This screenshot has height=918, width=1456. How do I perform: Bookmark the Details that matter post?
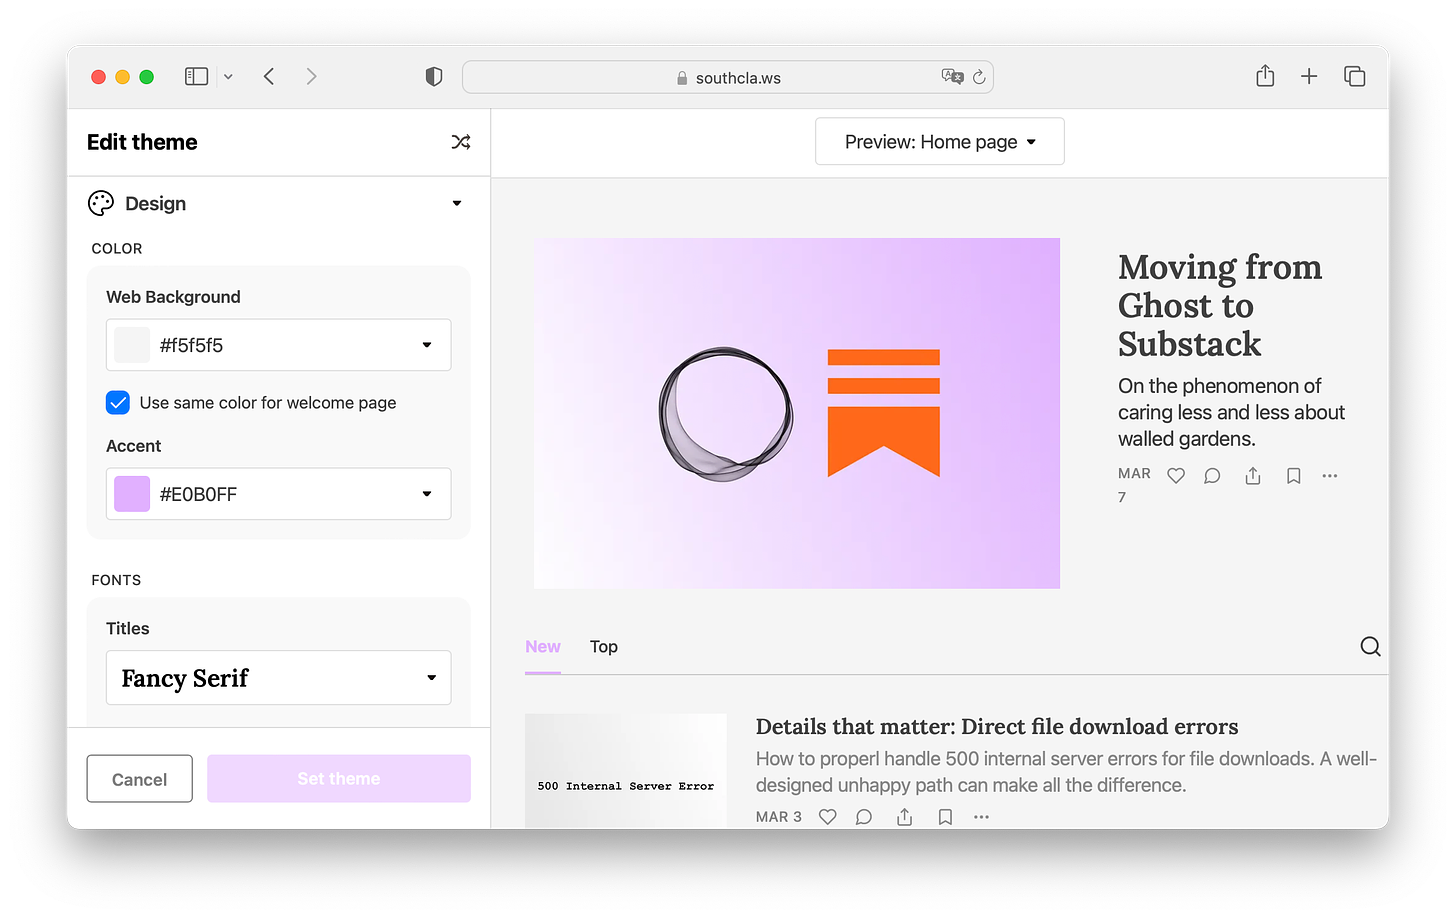[x=945, y=817]
